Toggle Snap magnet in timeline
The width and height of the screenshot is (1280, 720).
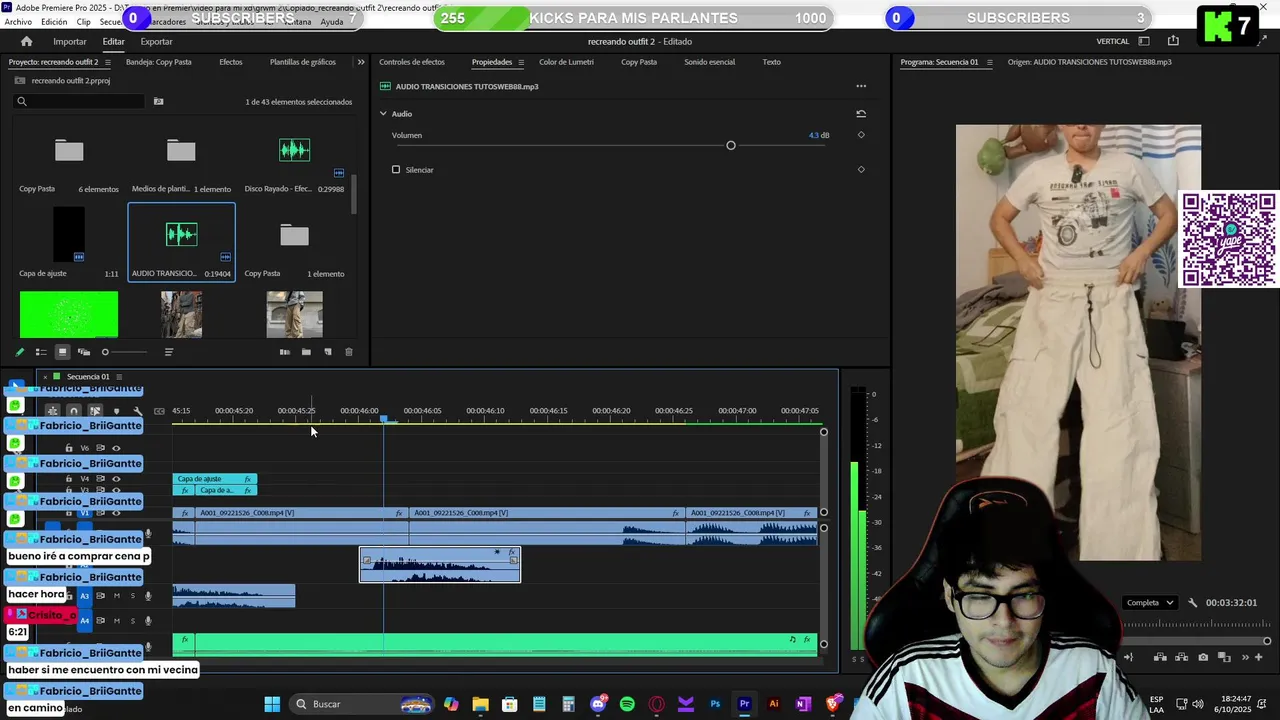click(73, 411)
